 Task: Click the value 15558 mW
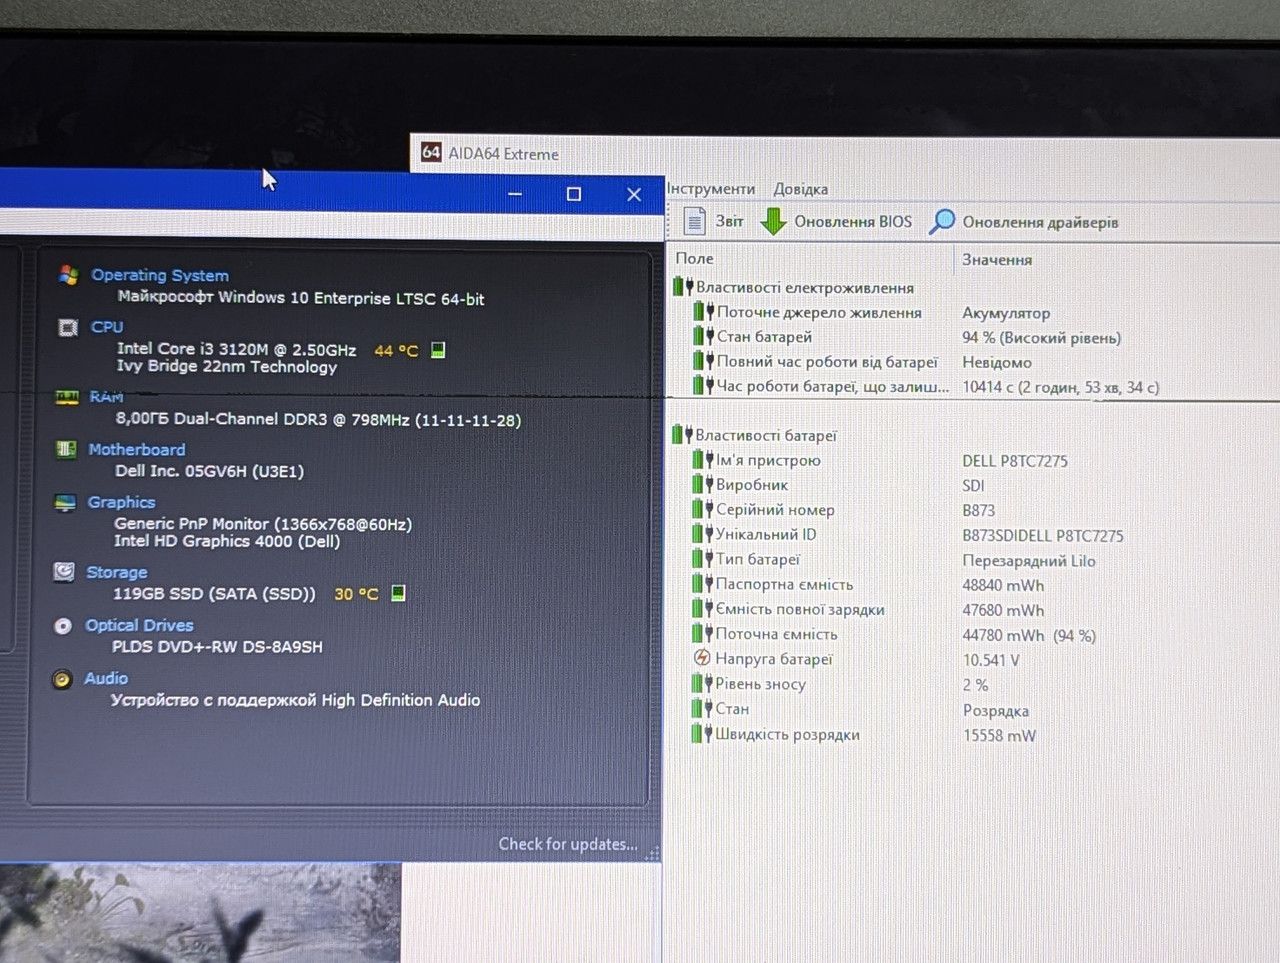click(999, 735)
